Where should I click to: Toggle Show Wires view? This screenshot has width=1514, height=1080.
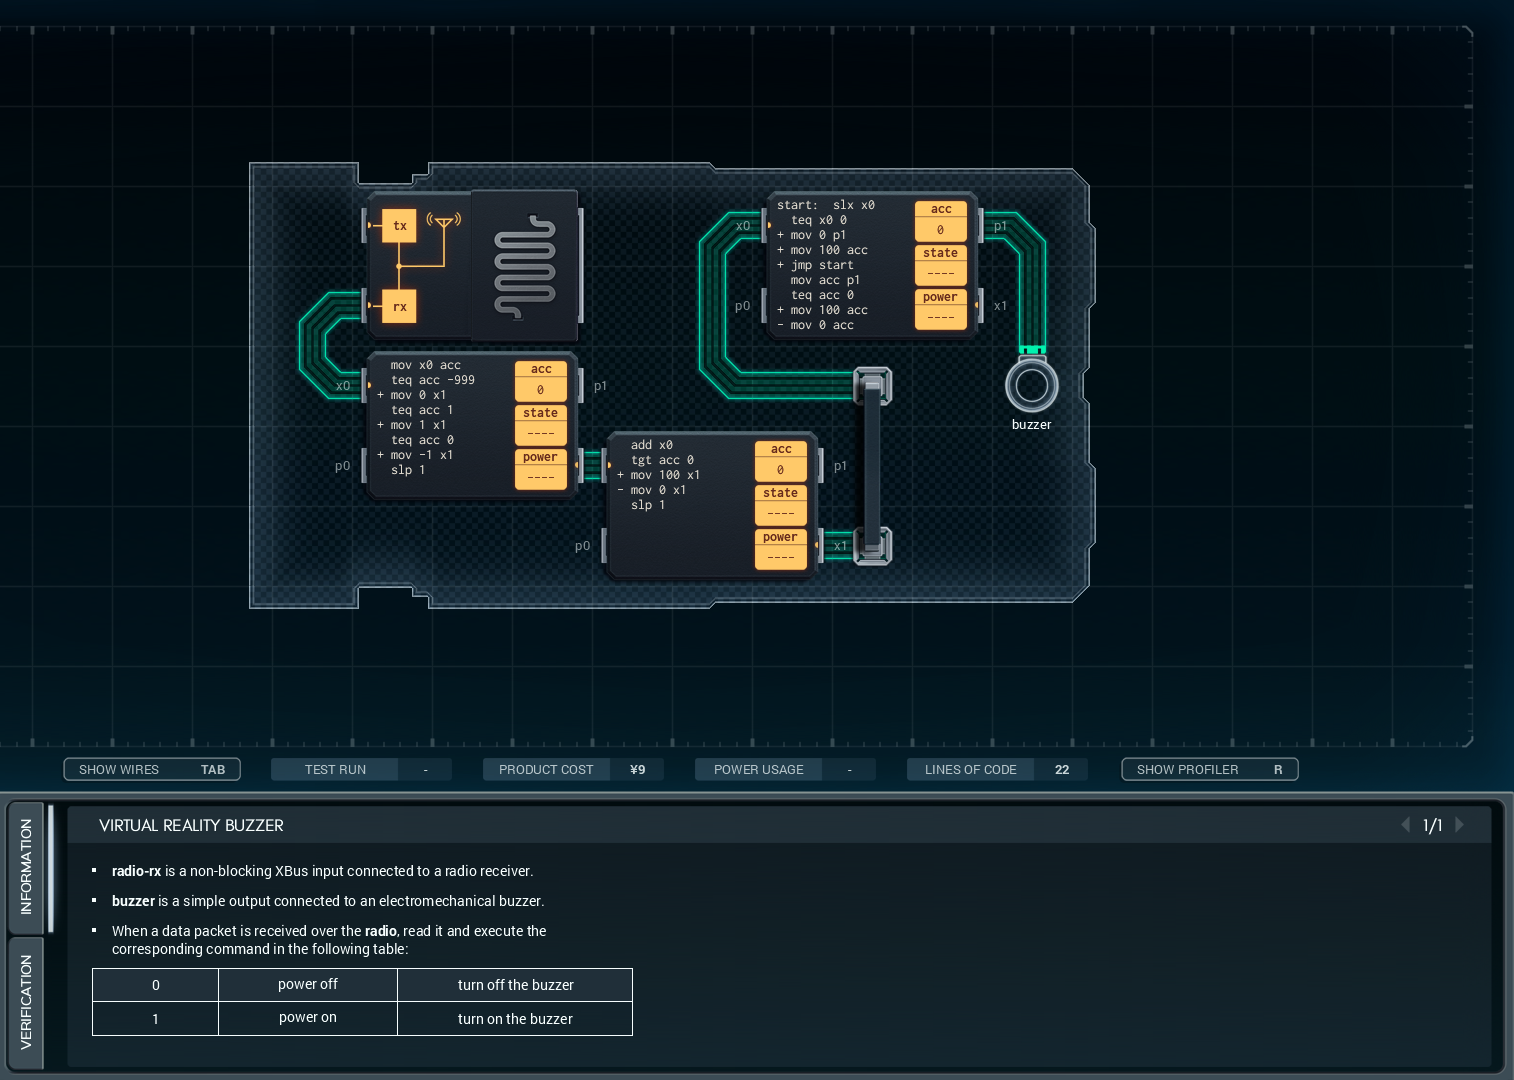(x=152, y=769)
